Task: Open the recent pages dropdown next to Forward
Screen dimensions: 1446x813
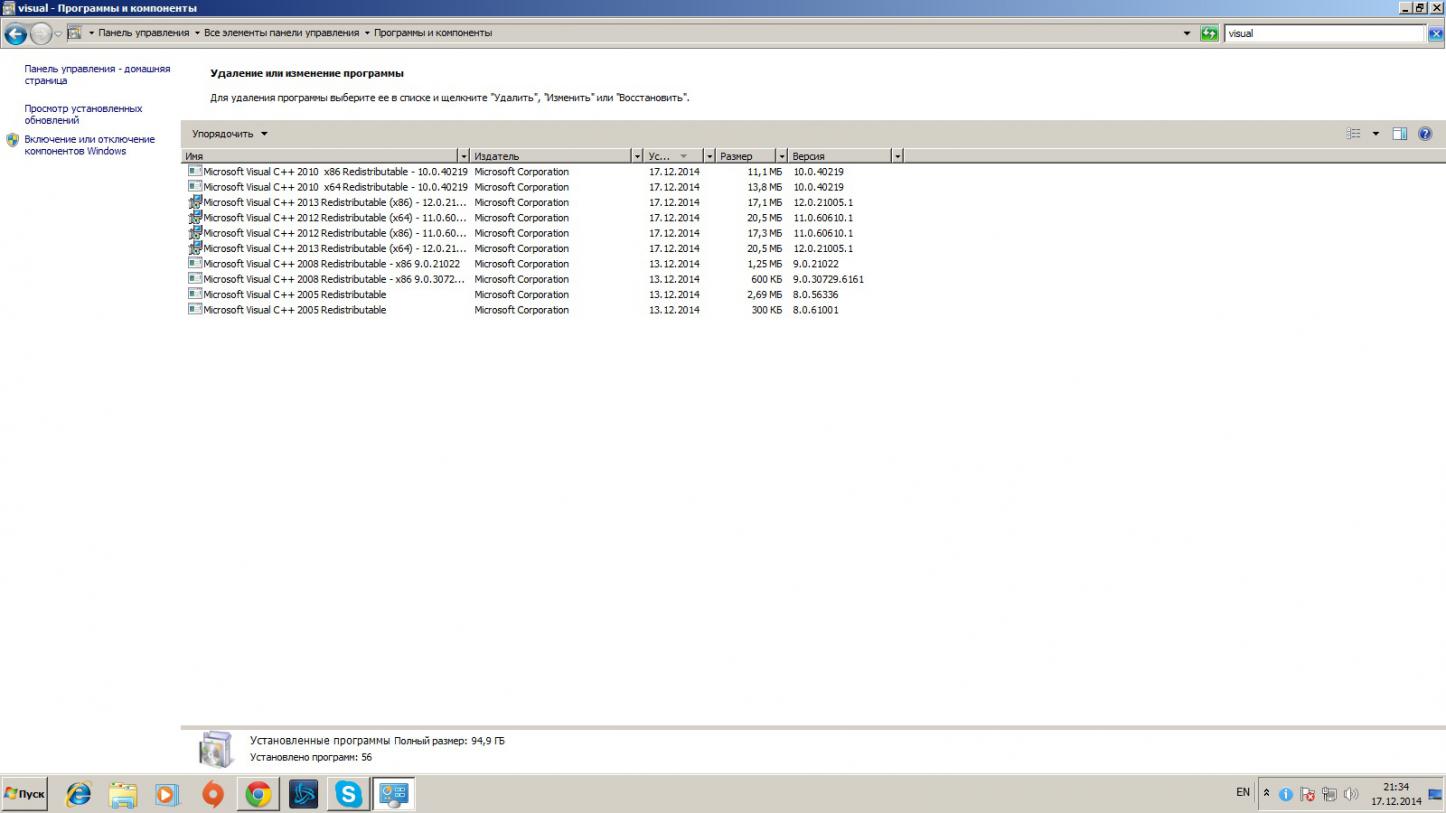Action: coord(58,34)
